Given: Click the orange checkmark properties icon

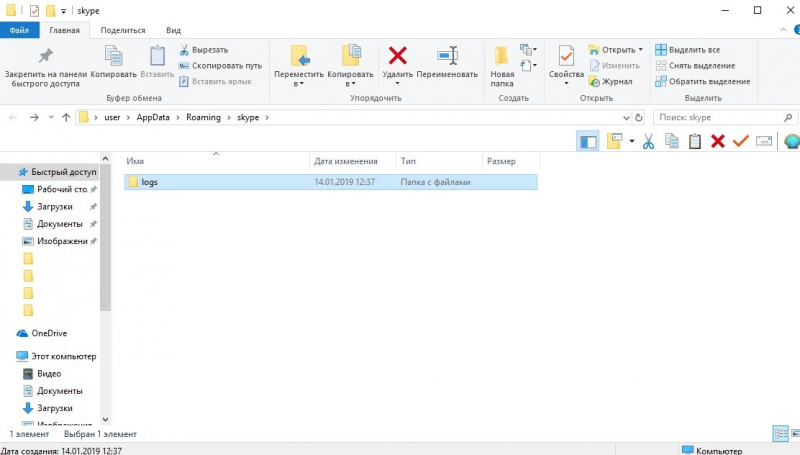Looking at the screenshot, I should point(741,141).
